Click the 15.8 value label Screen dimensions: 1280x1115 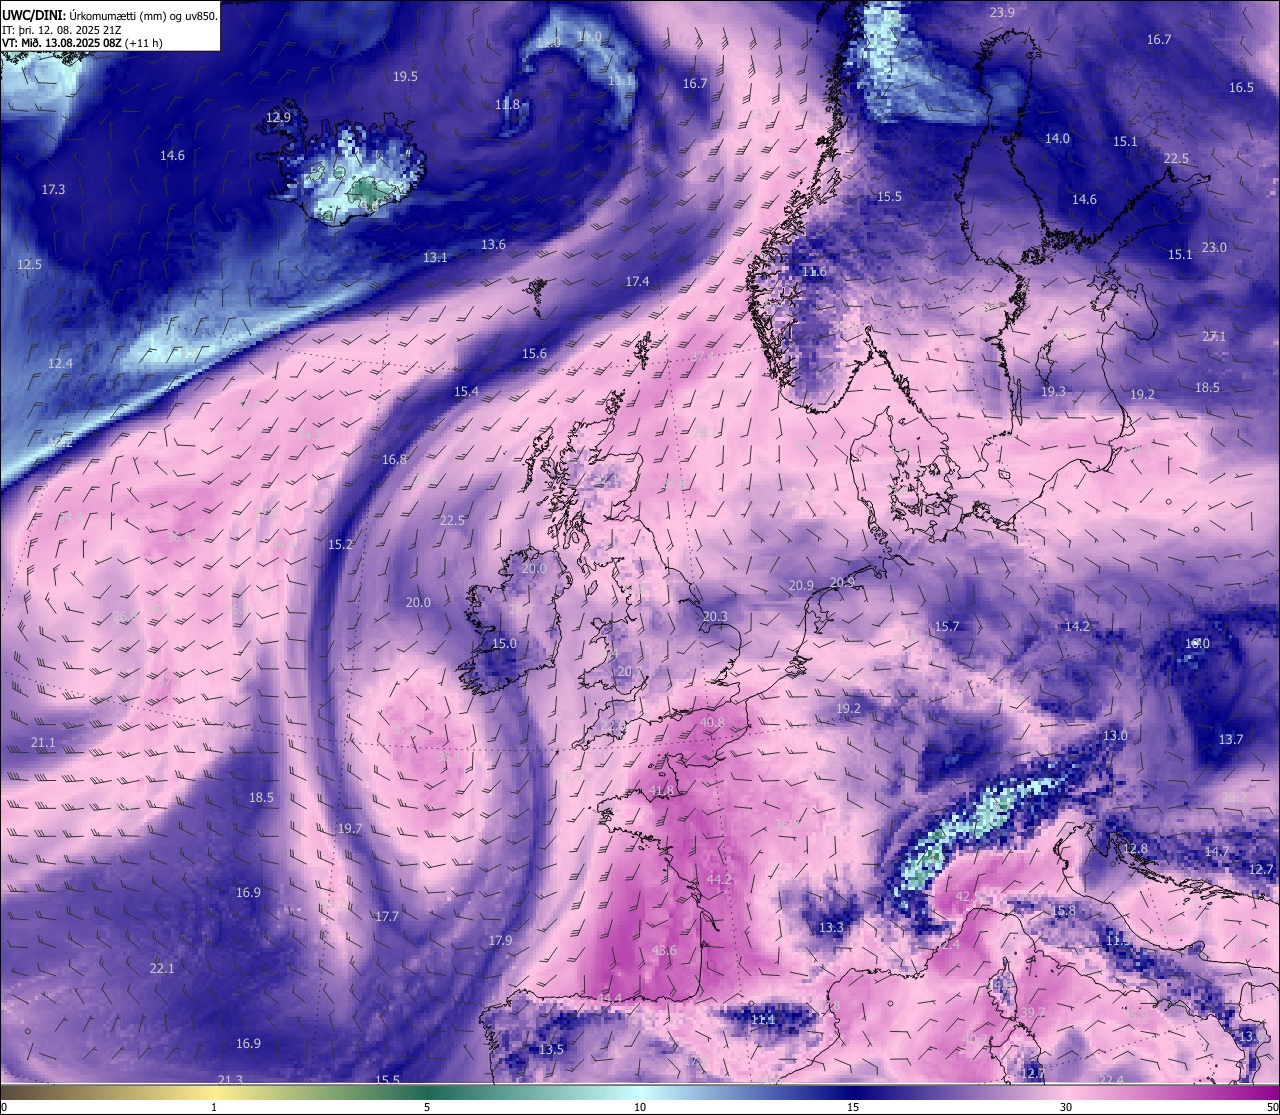1064,911
